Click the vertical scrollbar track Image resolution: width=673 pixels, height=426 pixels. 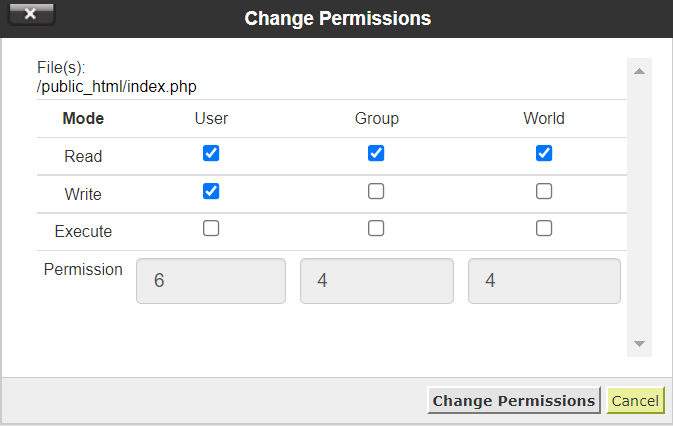639,200
